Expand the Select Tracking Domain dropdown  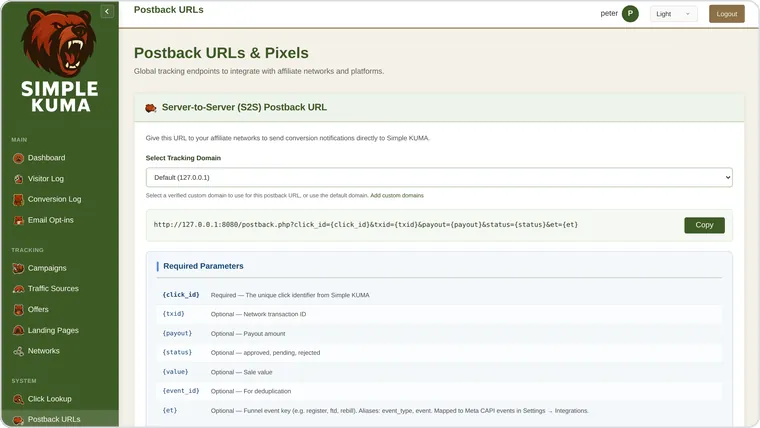click(439, 177)
